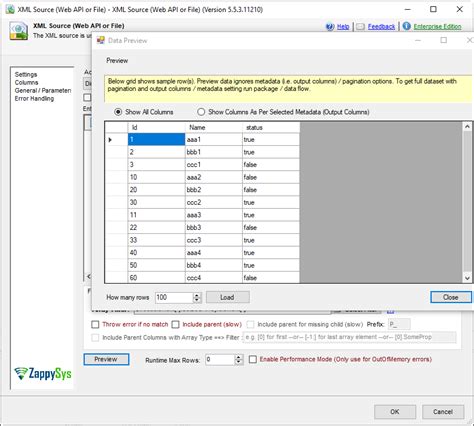Decrease How many rows with down arrow

click(x=197, y=300)
